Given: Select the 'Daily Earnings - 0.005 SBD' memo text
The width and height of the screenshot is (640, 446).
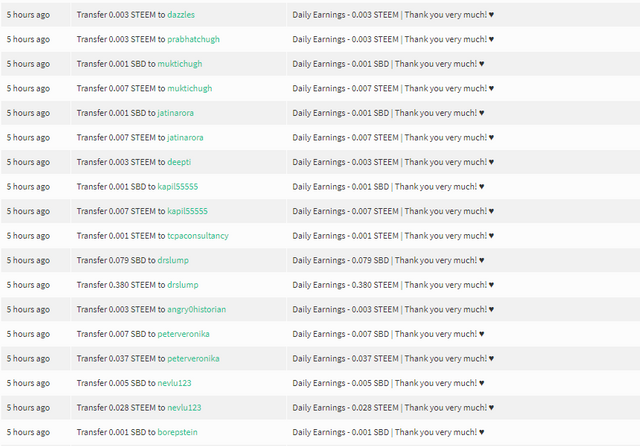Looking at the screenshot, I should click(x=340, y=383).
